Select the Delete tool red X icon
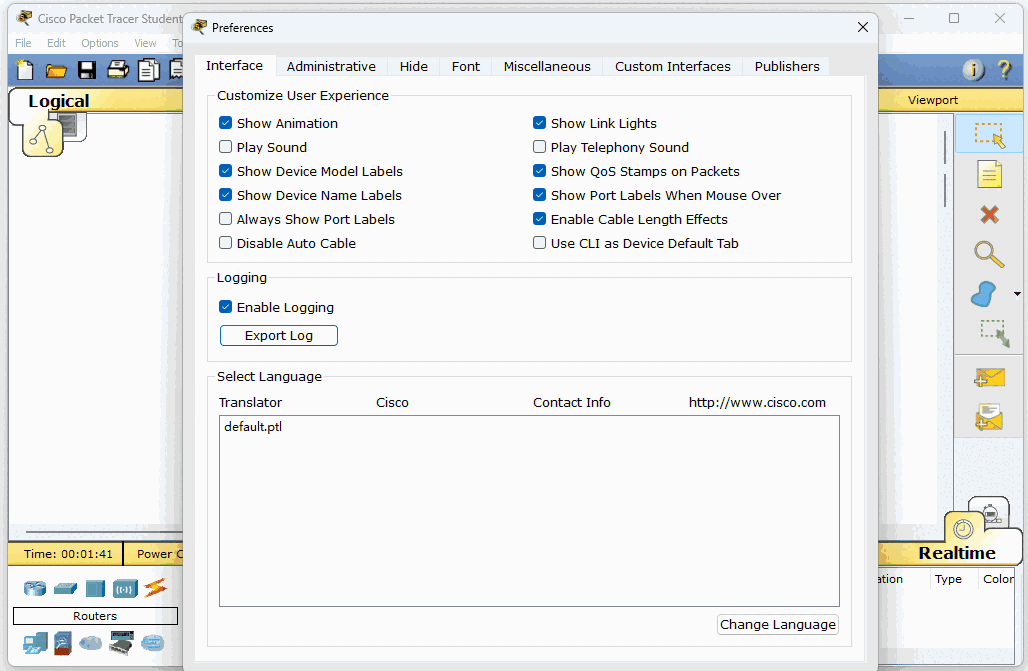The height and width of the screenshot is (671, 1028). coord(989,214)
